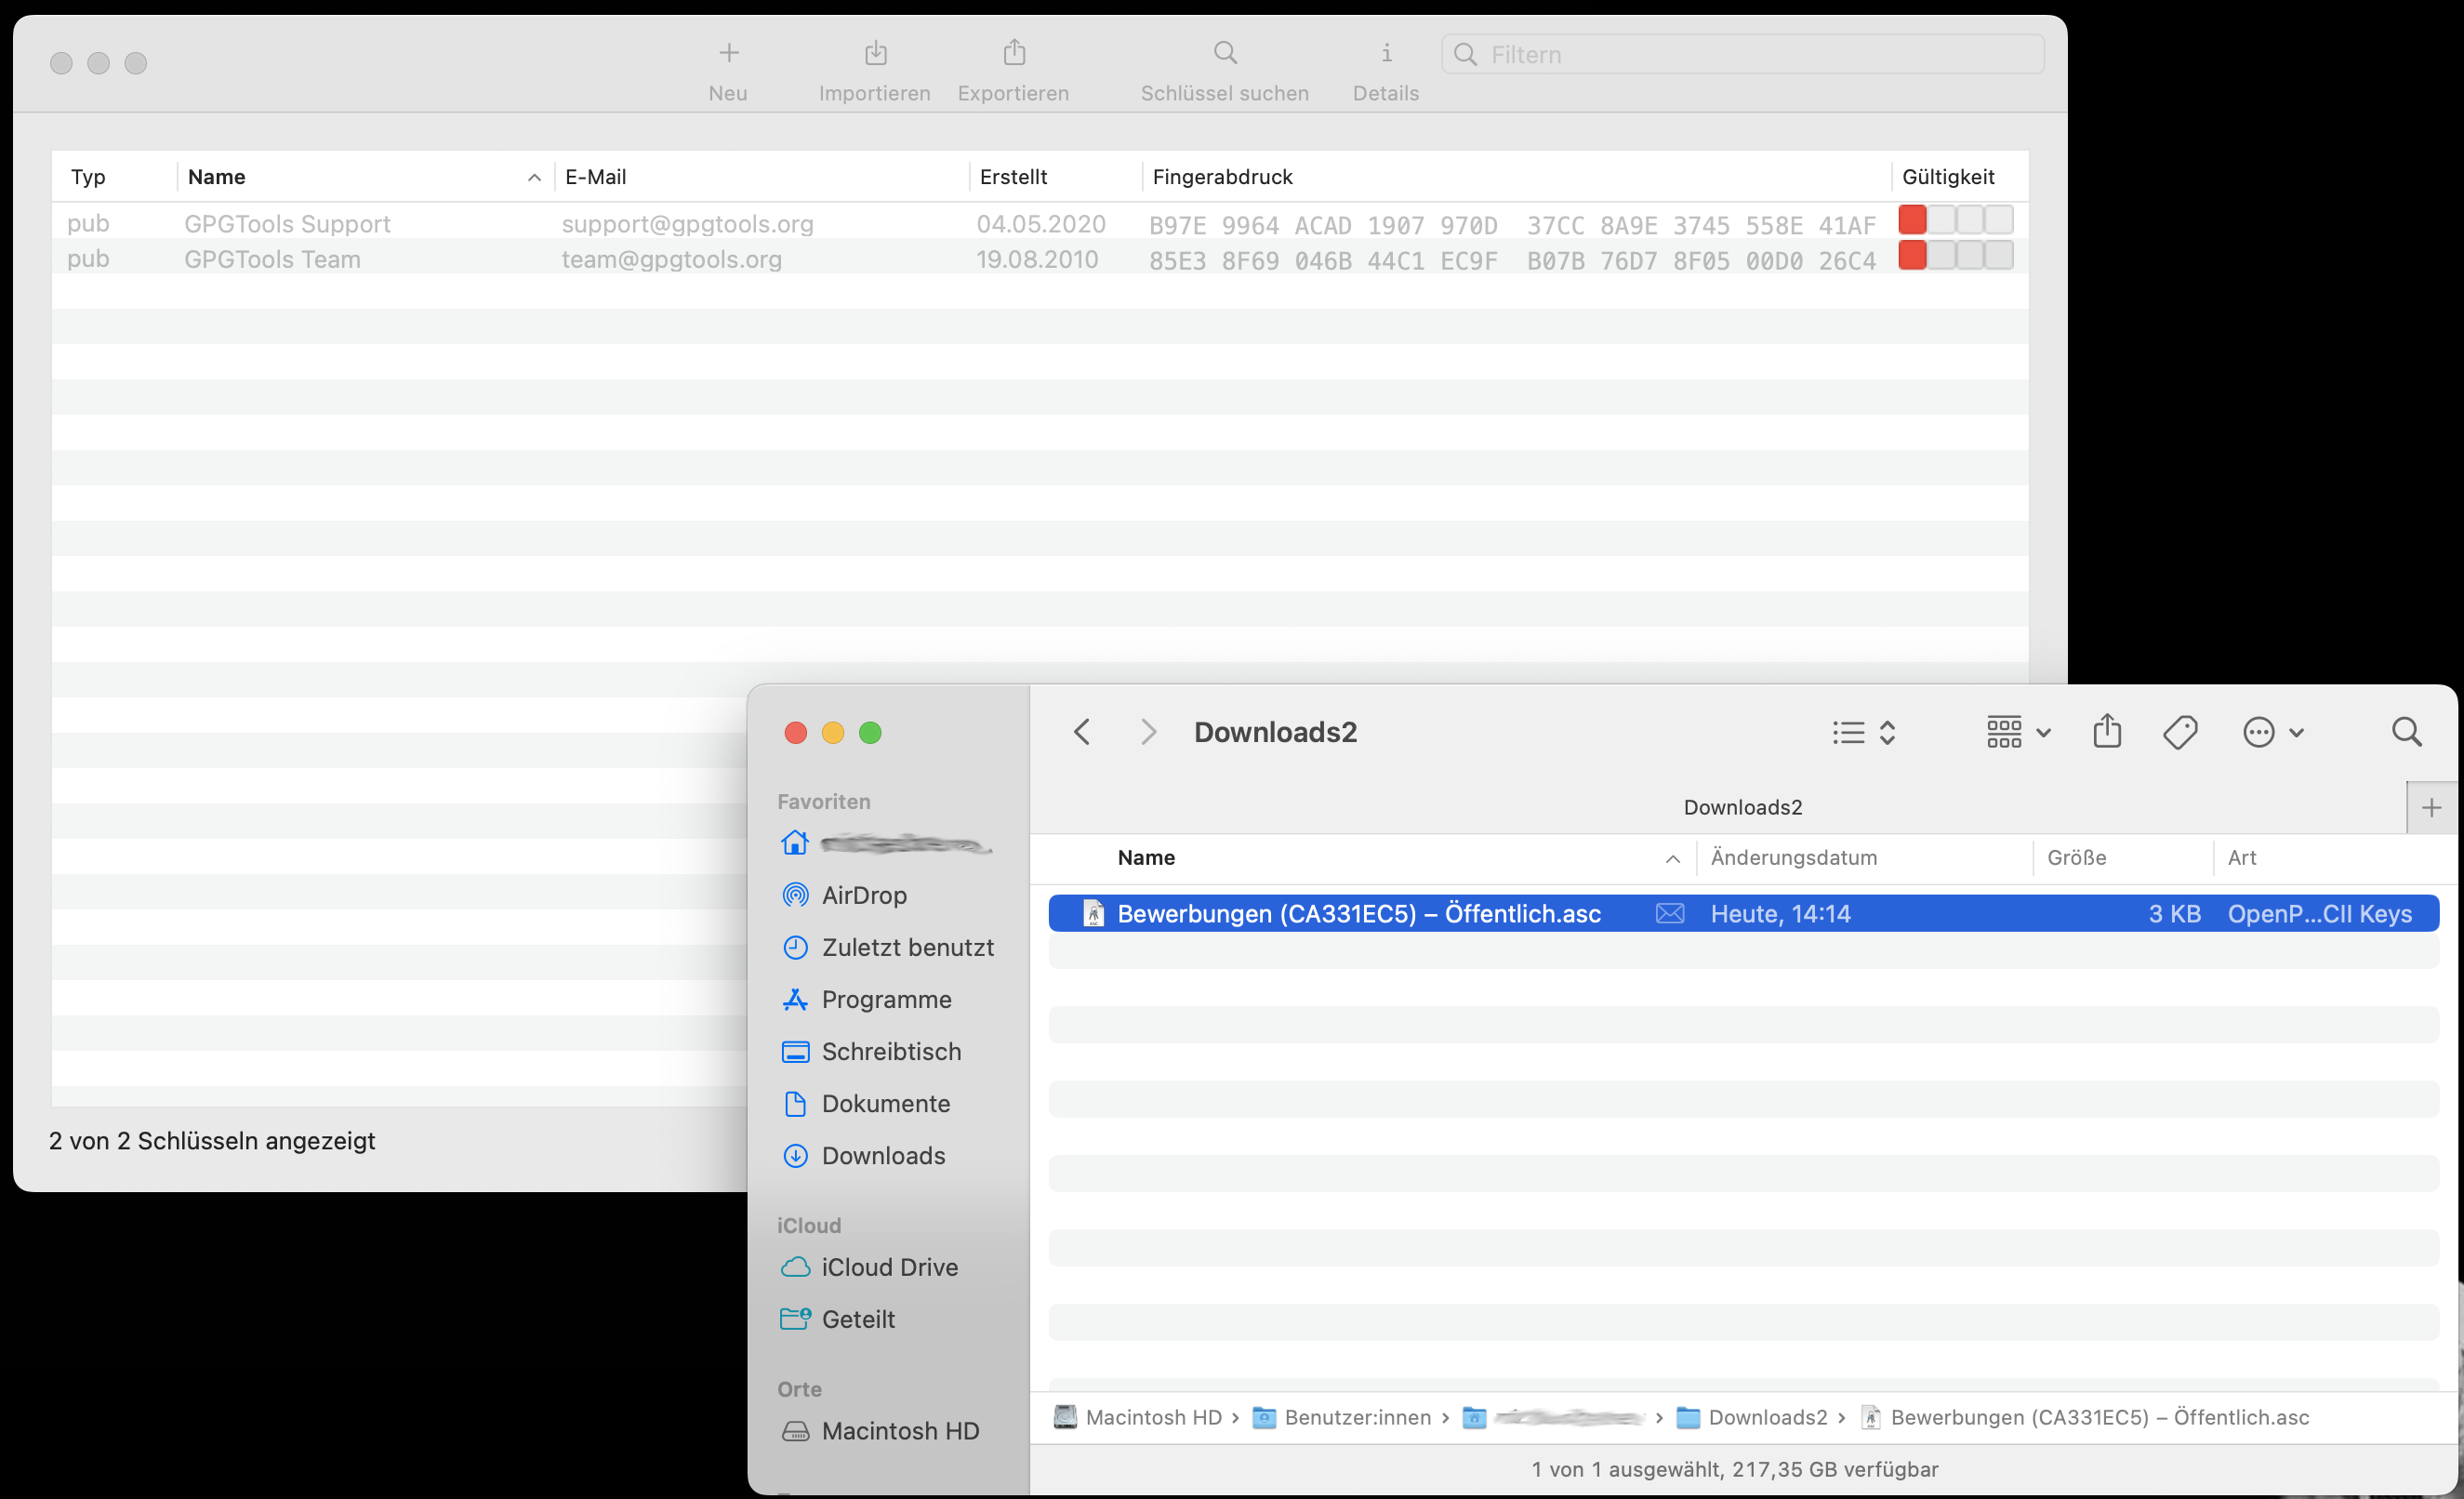Click the .asc file in the path bar
This screenshot has width=2464, height=1499.
click(2085, 1417)
